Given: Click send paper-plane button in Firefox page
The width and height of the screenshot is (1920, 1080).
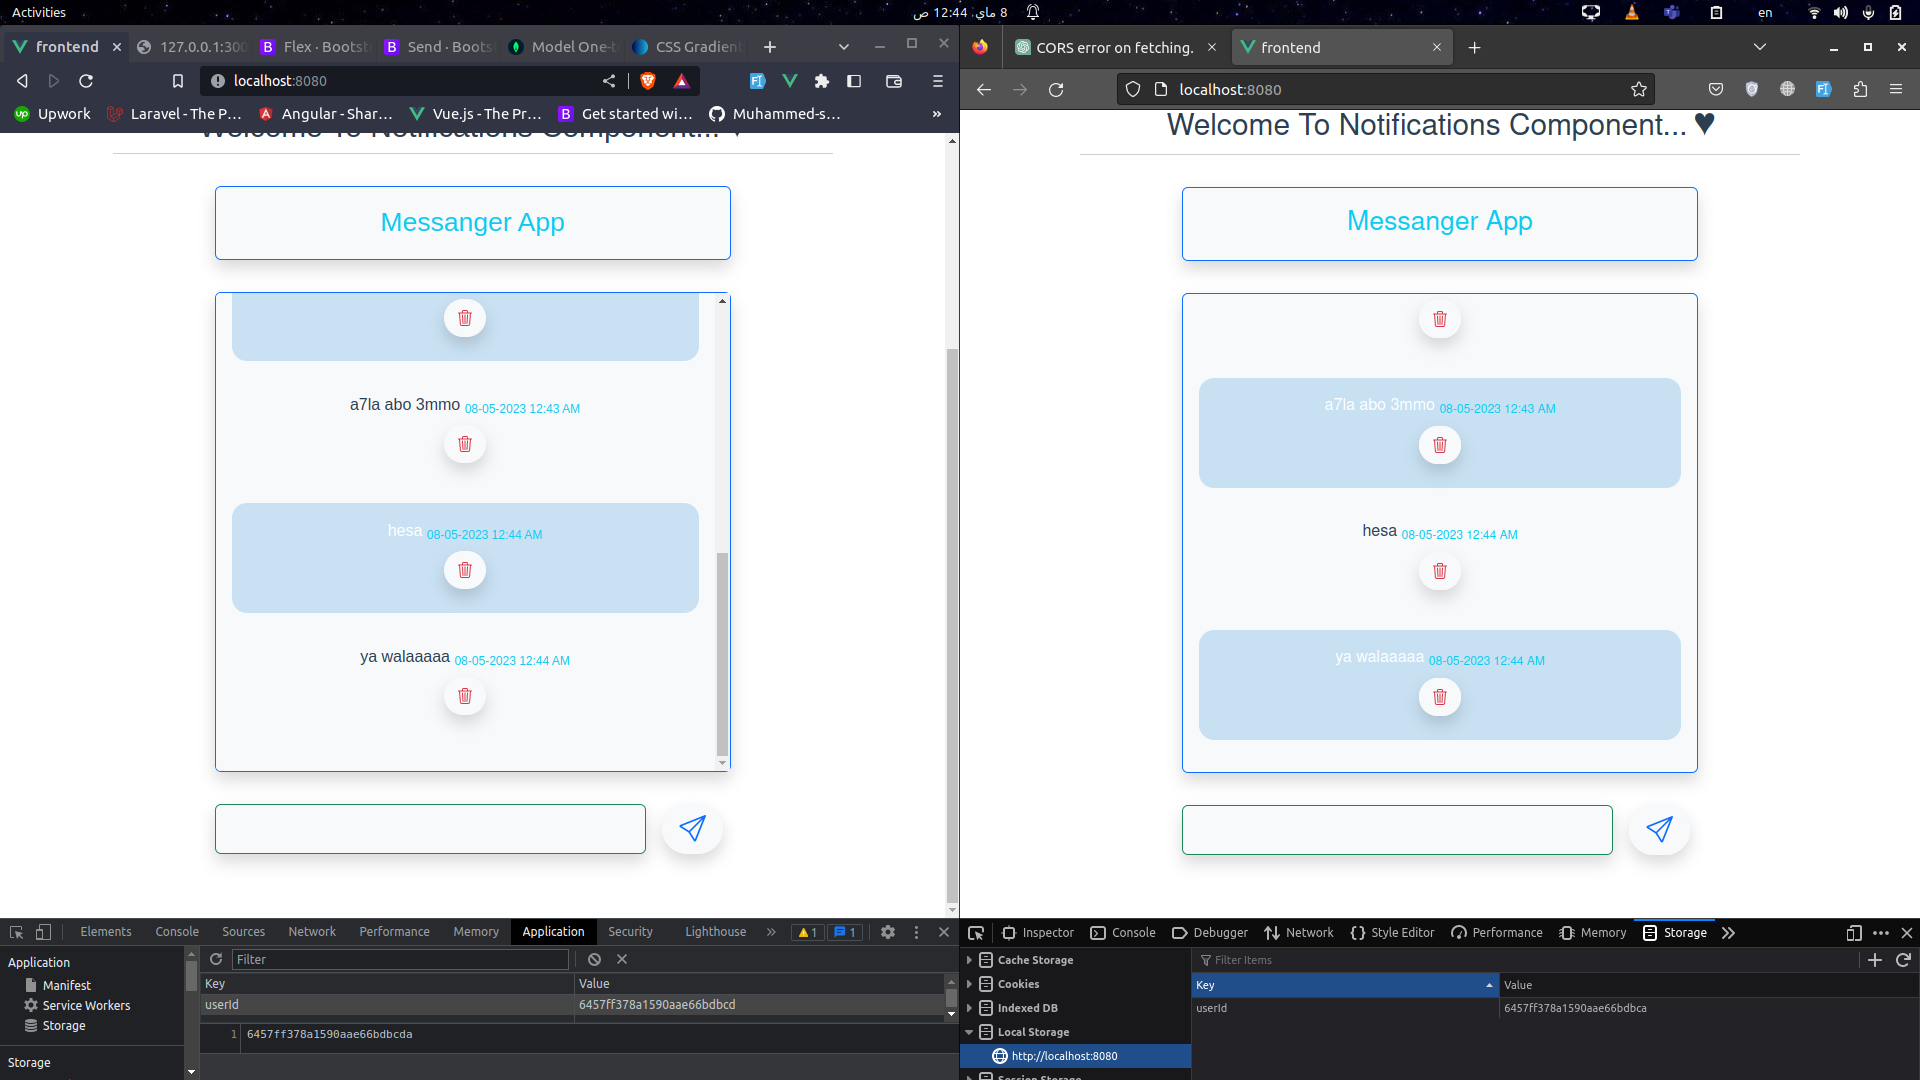Looking at the screenshot, I should coord(1659,829).
